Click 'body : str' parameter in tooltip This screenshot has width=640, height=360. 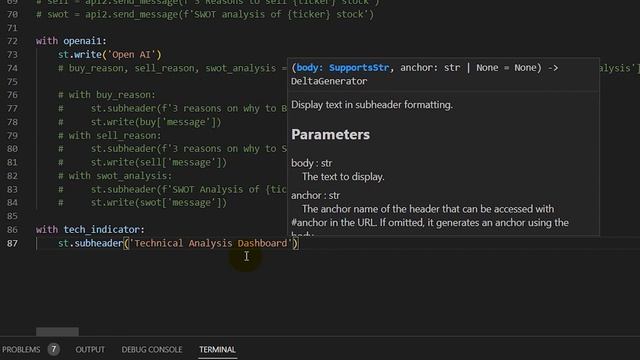[x=311, y=163]
